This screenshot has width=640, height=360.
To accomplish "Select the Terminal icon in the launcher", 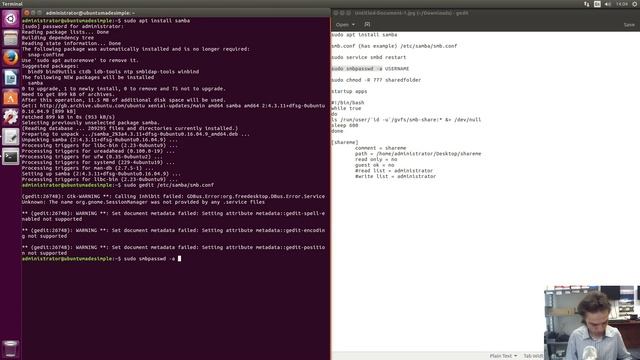I will 10,157.
